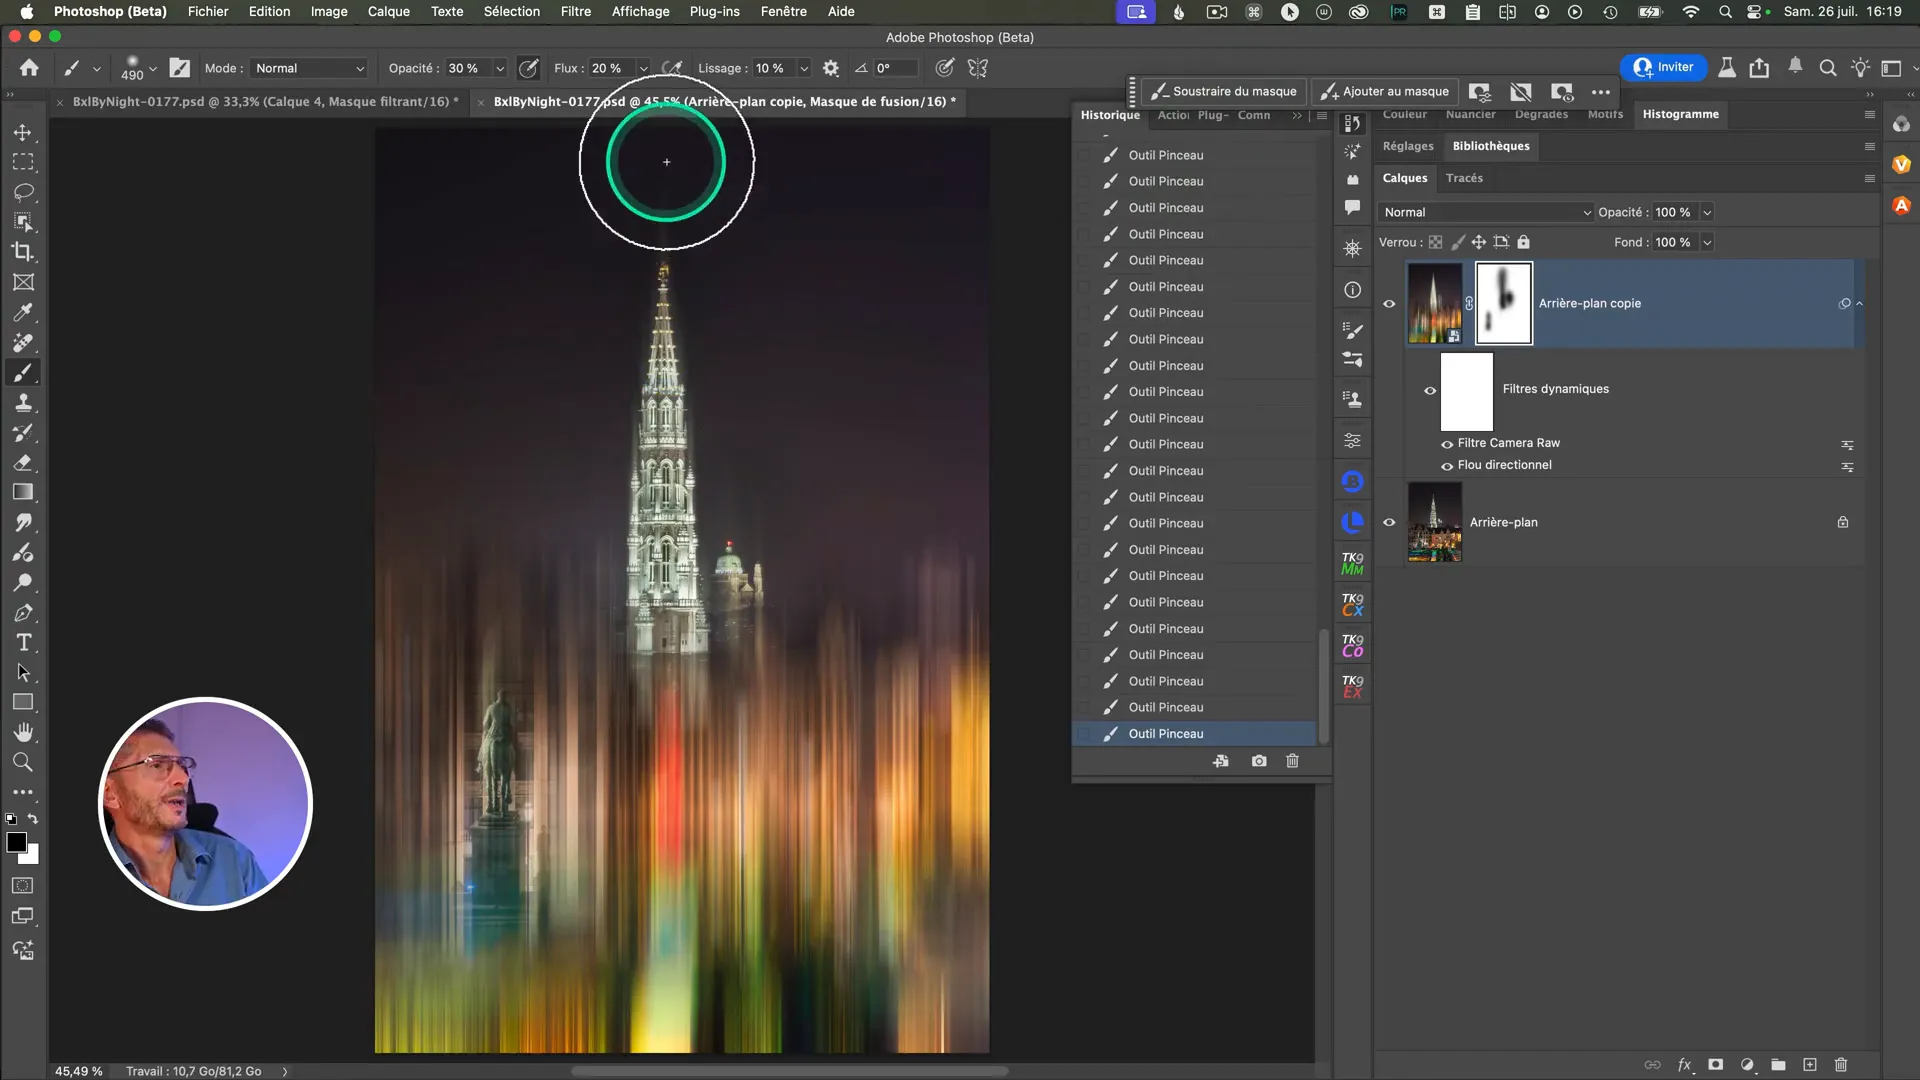Open the brush Mode dropdown
1920x1080 pixels.
309,68
